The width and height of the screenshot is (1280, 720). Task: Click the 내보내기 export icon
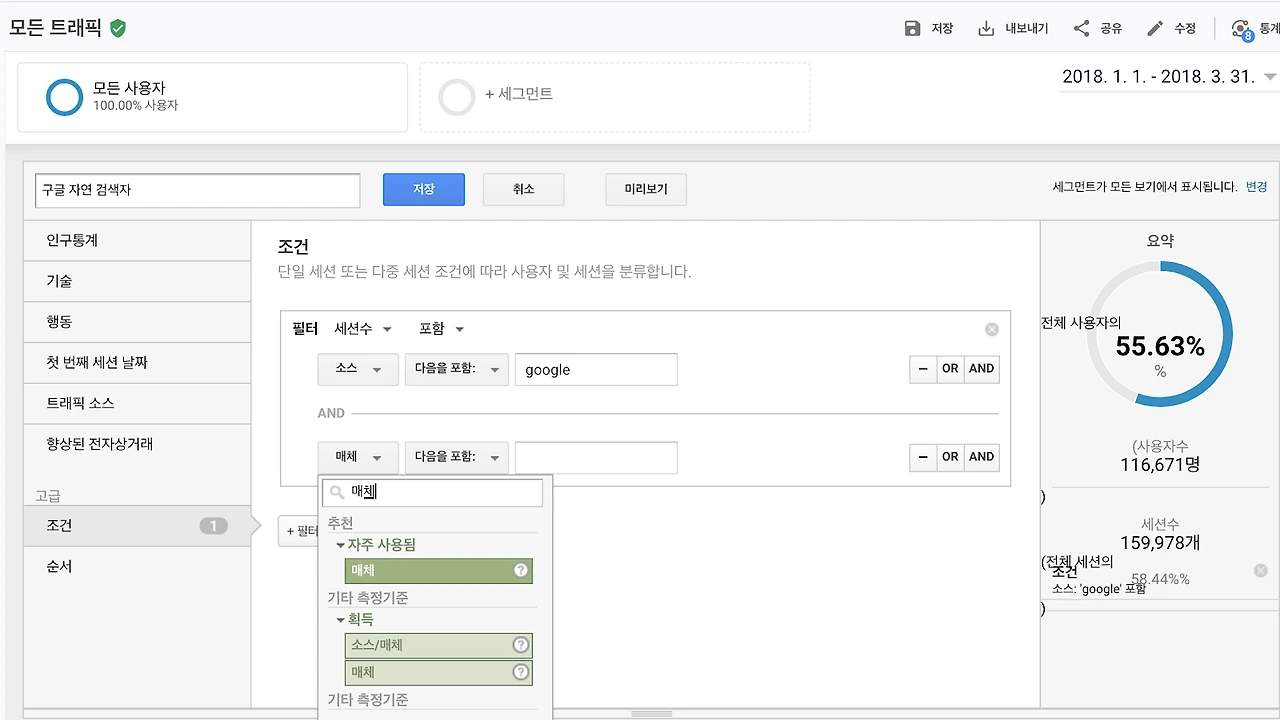tap(986, 28)
